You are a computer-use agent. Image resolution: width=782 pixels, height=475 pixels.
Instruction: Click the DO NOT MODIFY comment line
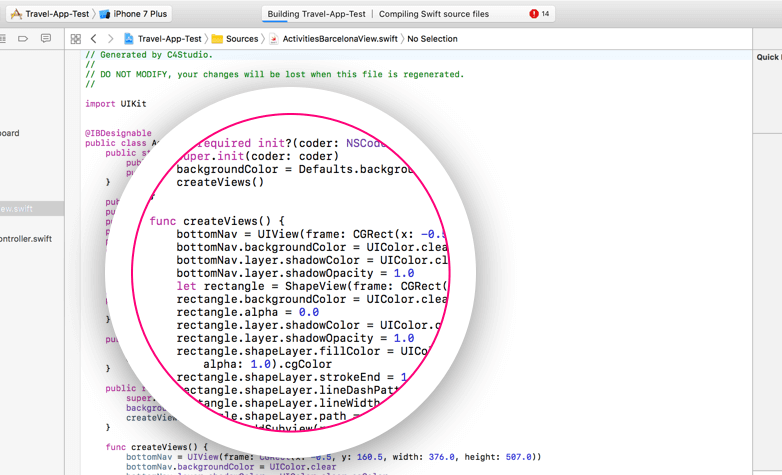point(274,74)
